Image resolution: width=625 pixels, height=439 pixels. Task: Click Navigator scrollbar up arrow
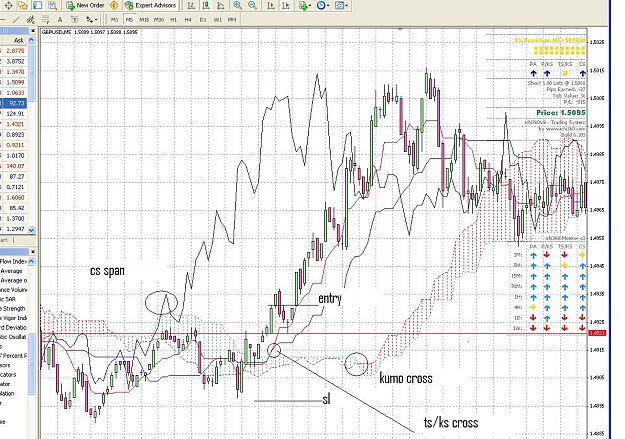[31, 261]
